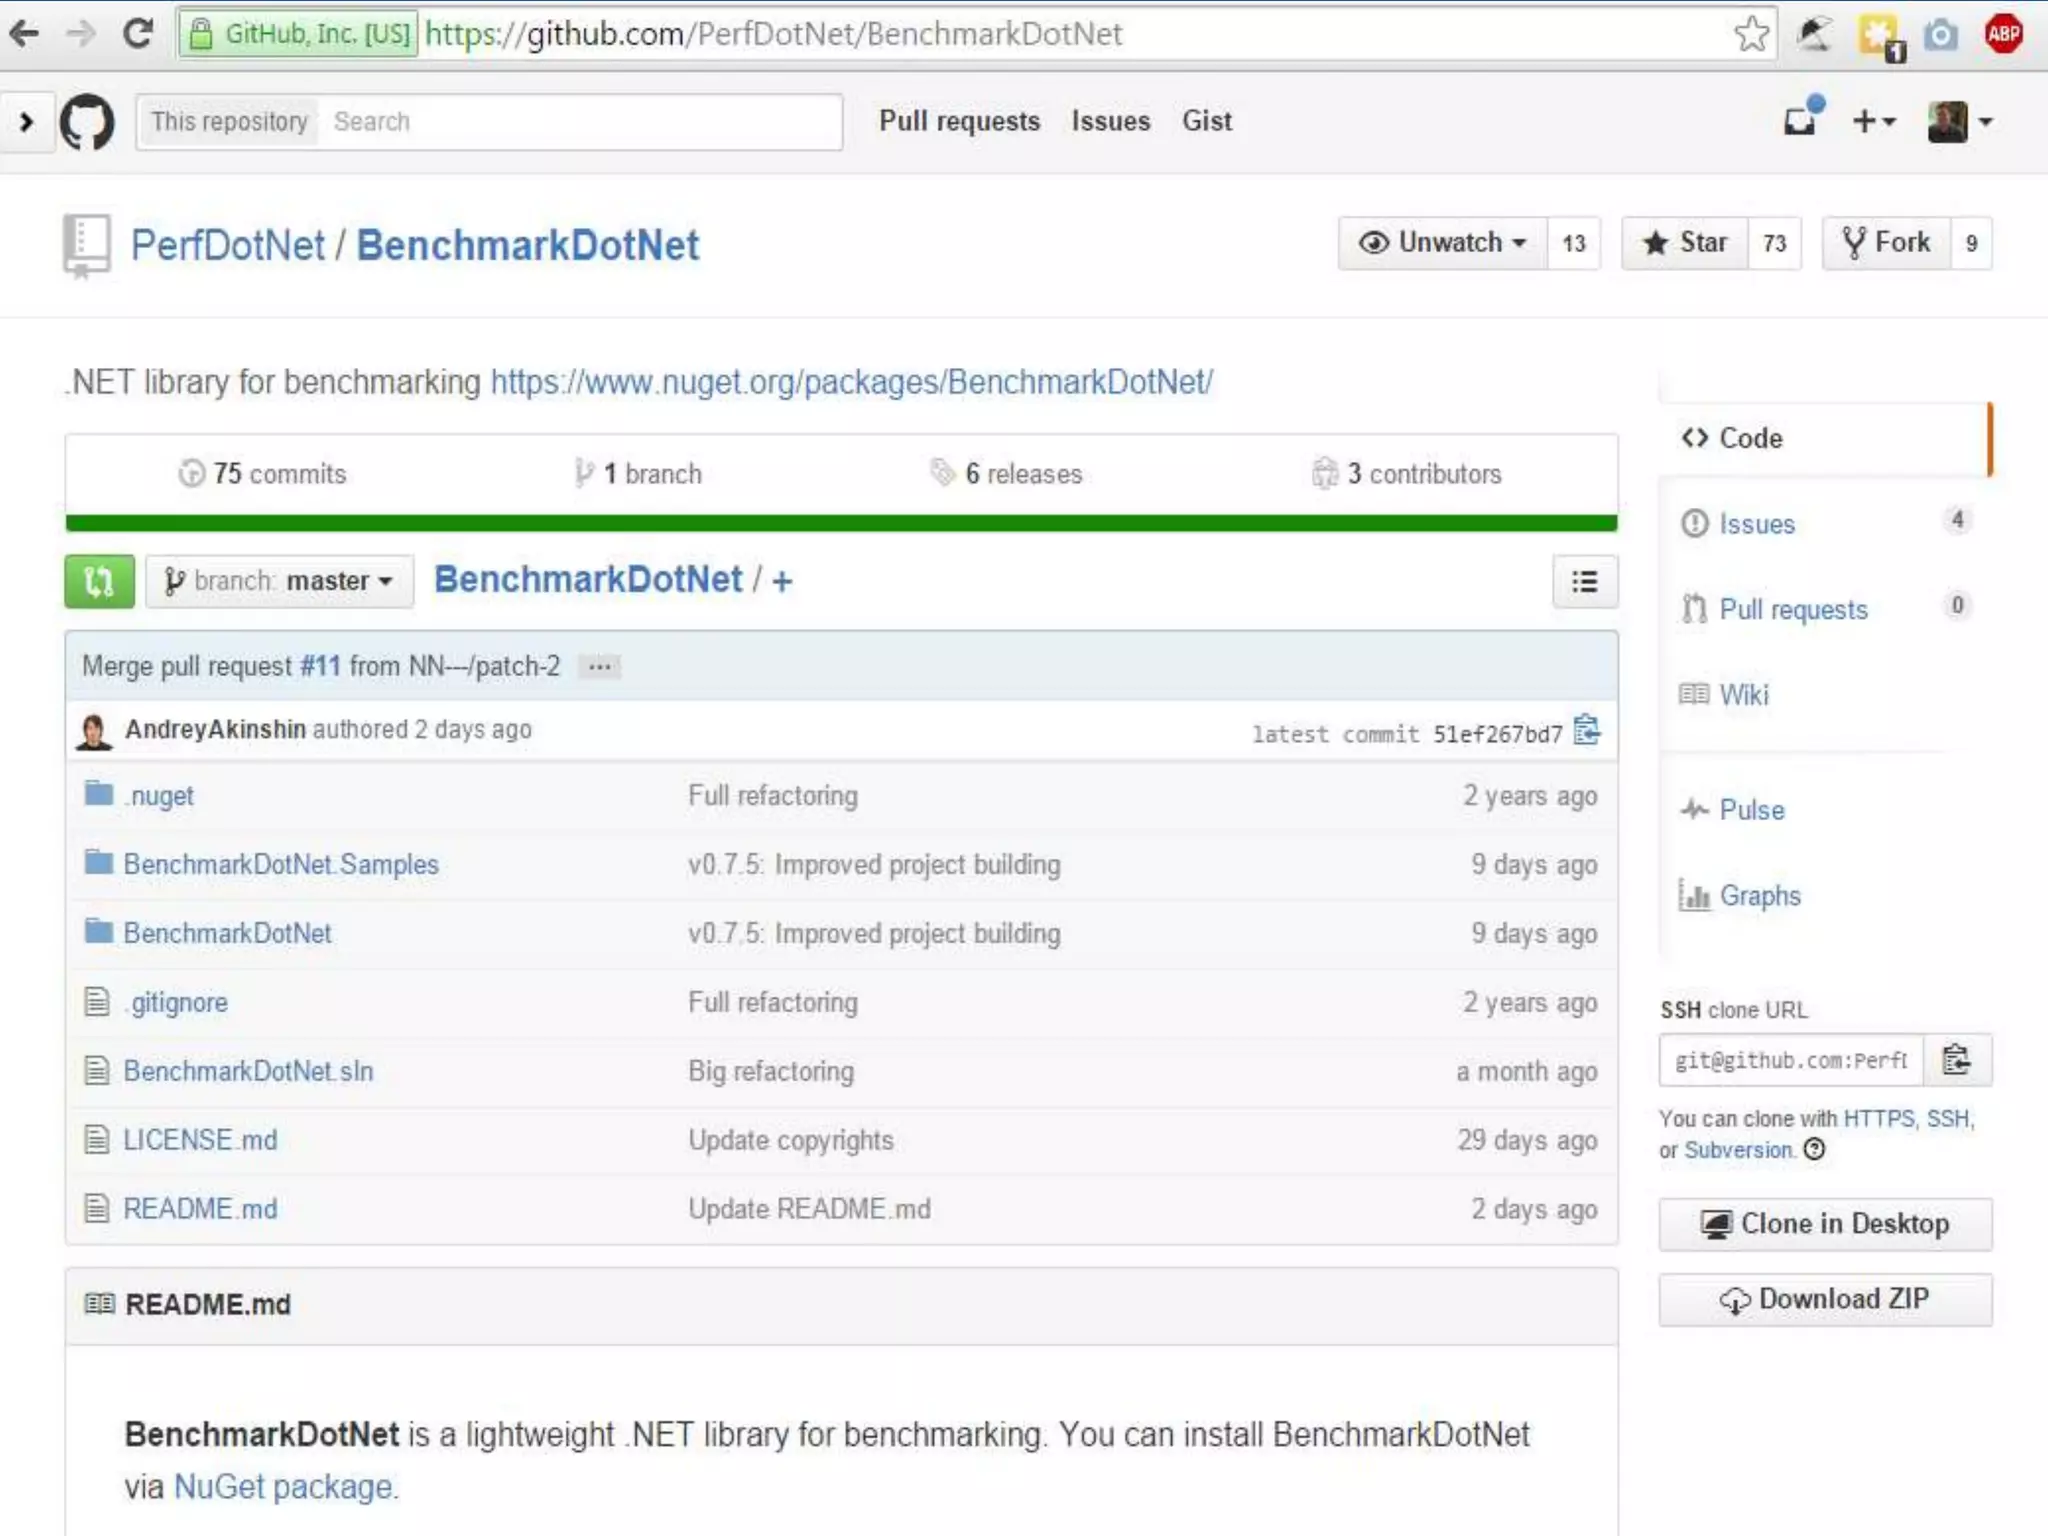Go back using browser back arrow
Image resolution: width=2048 pixels, height=1536 pixels.
(24, 34)
